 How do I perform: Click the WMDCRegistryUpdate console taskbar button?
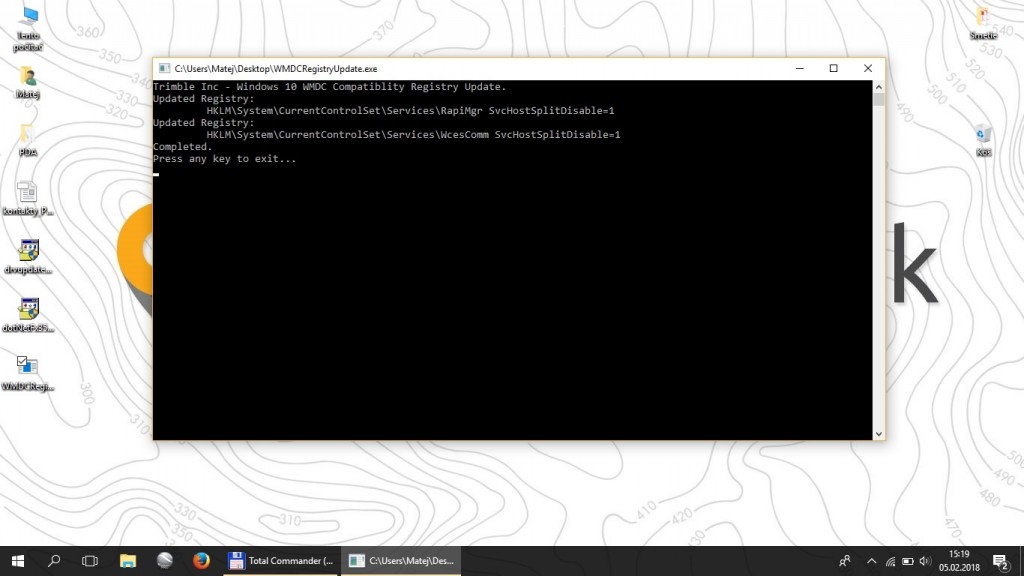402,561
